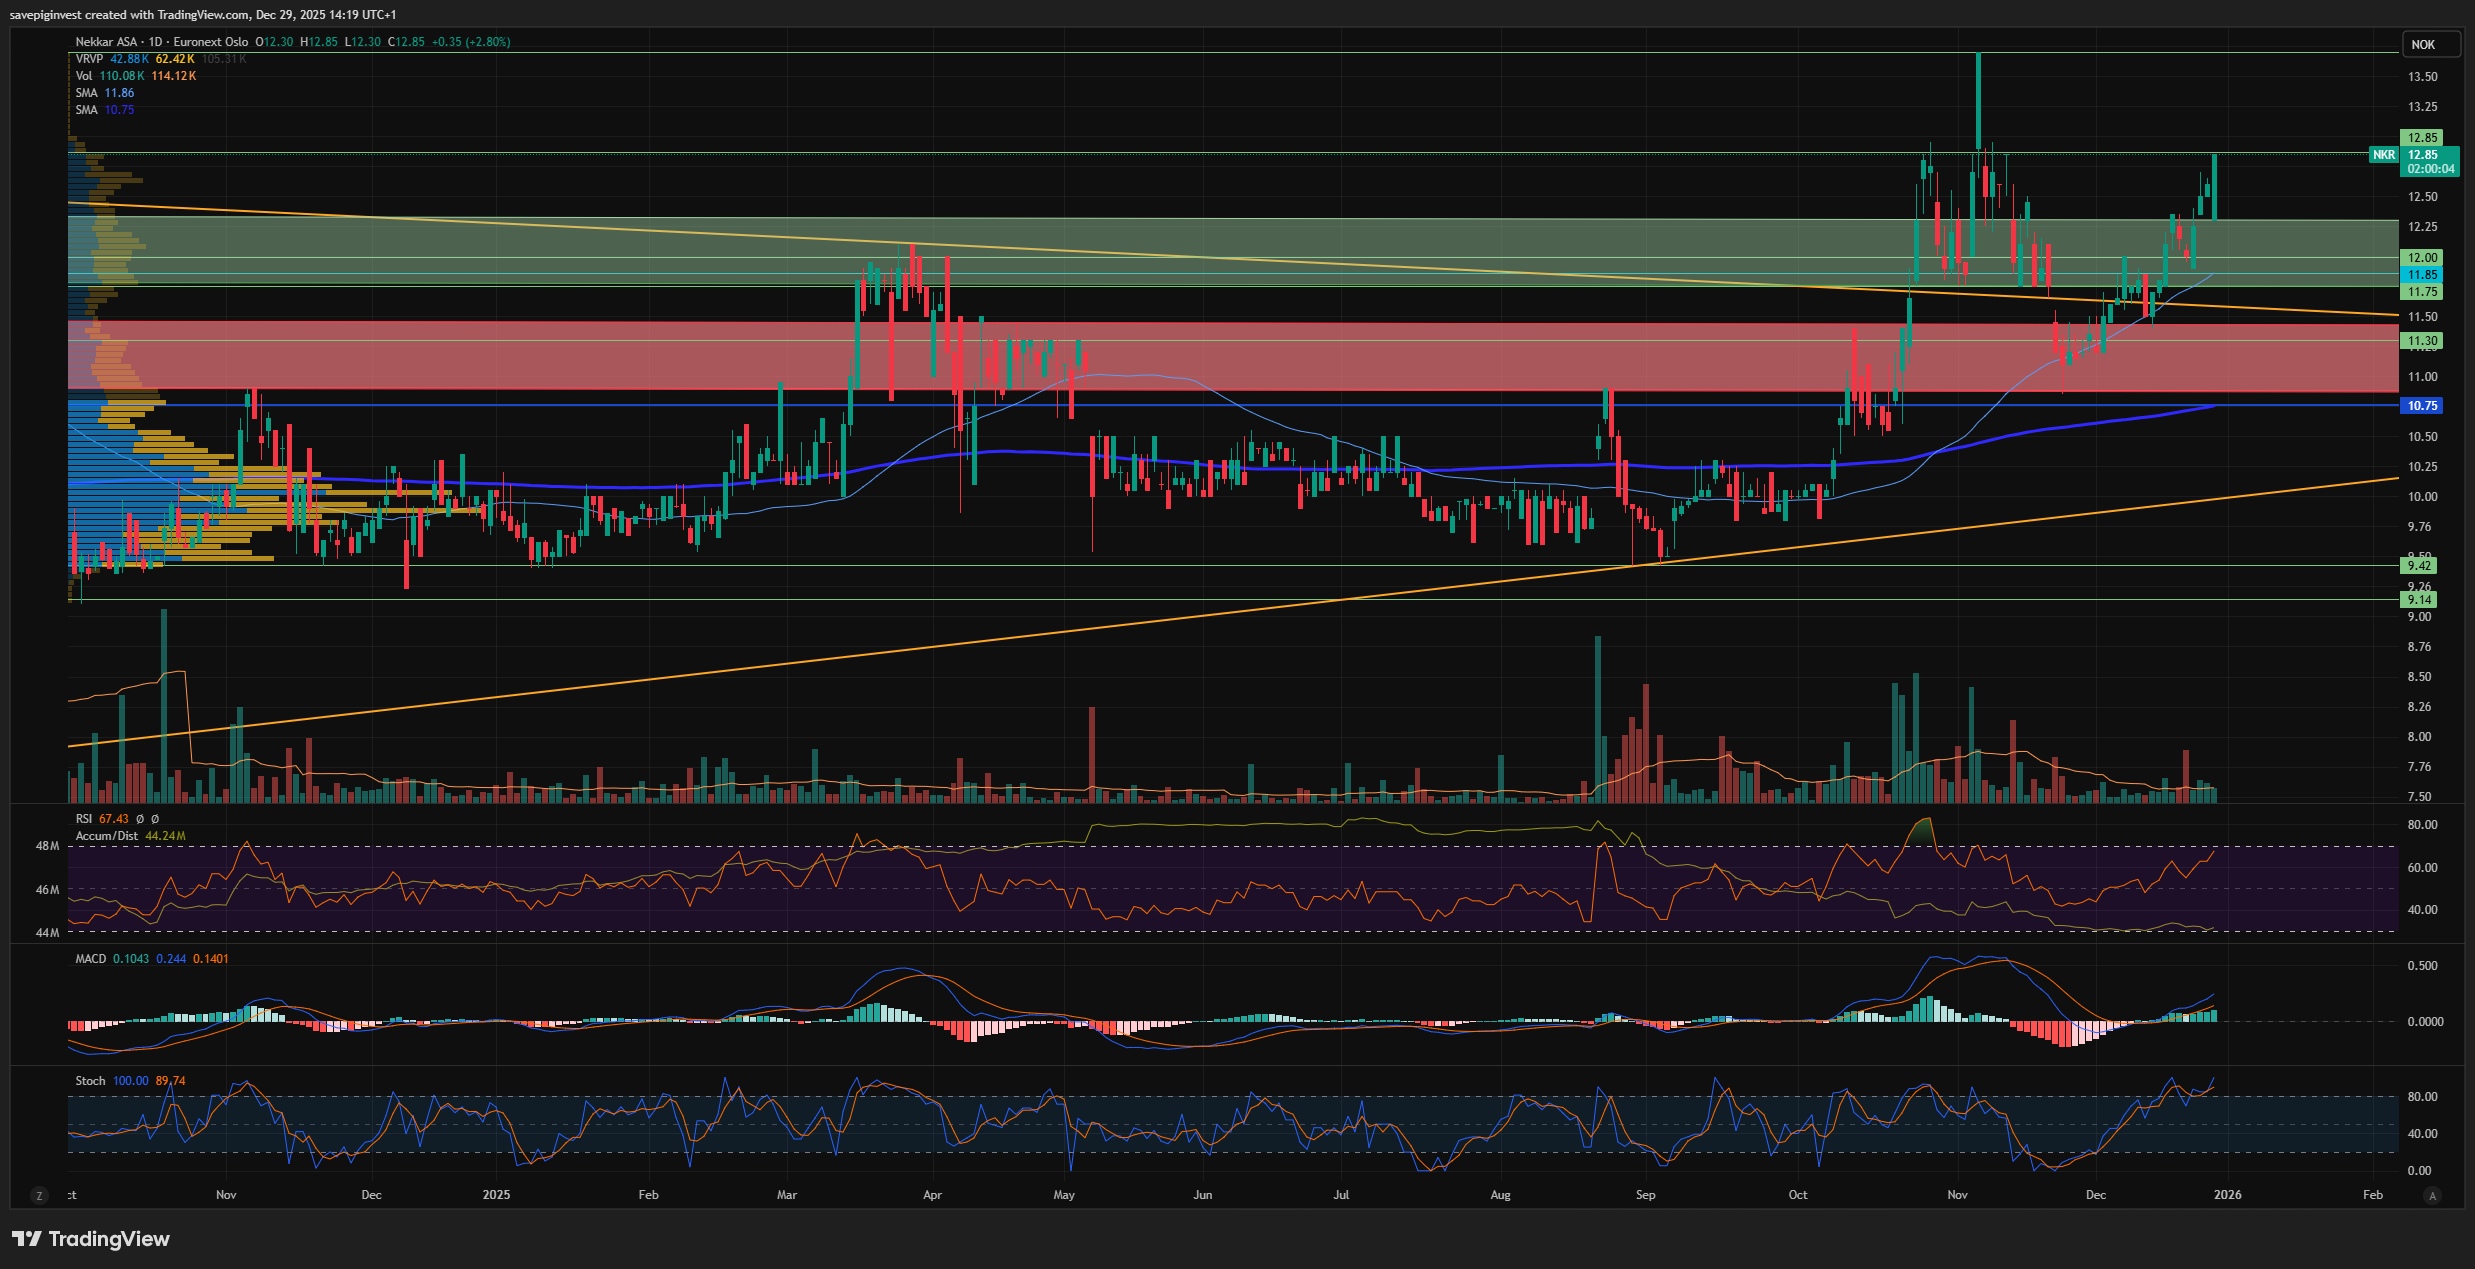
Task: Click the cyan 11.85 price axis label
Action: tap(2422, 275)
